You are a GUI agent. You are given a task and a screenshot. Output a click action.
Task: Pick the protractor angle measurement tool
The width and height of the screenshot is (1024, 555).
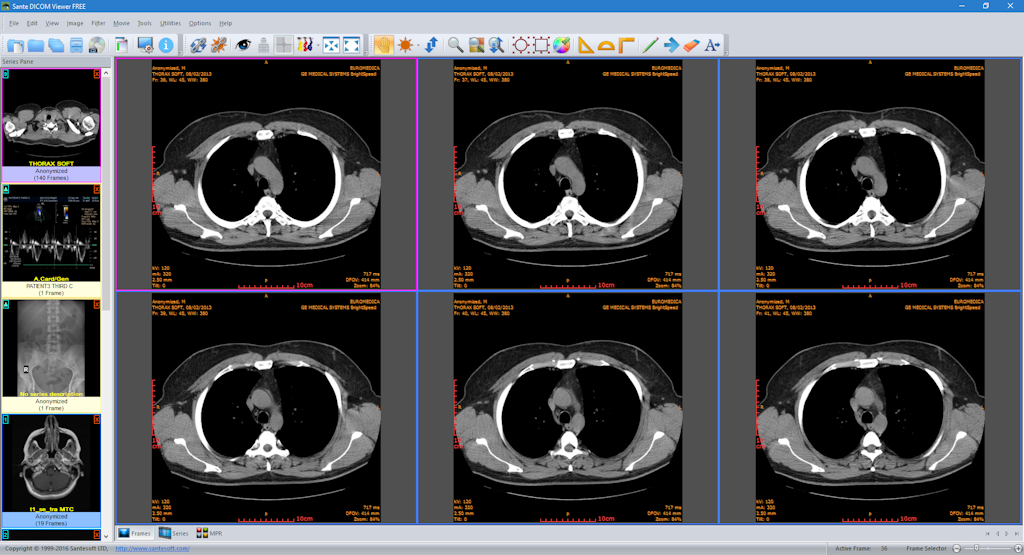click(606, 45)
